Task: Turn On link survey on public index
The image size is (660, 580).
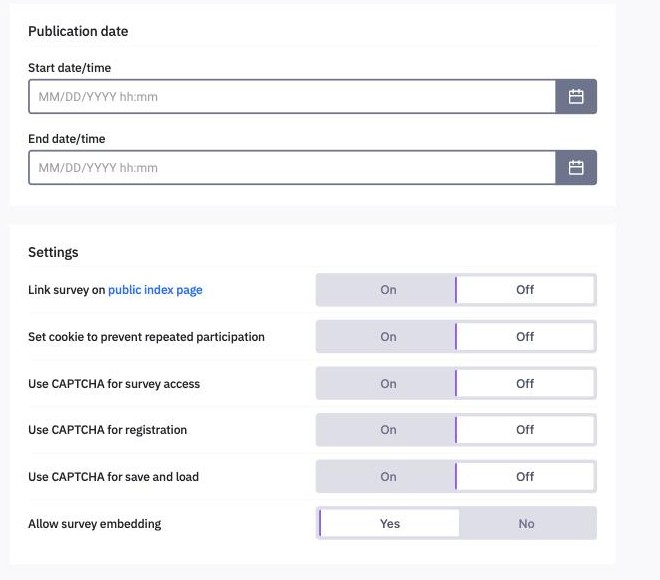Action: pyautogui.click(x=386, y=290)
